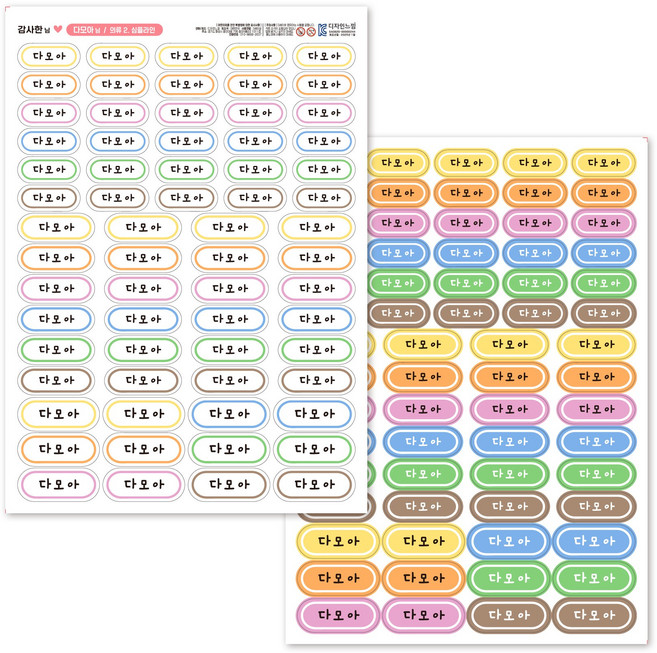The image size is (657, 653).
Task: Choose the rightmost large blue outlined sticker, white sheet
Action: [314, 414]
